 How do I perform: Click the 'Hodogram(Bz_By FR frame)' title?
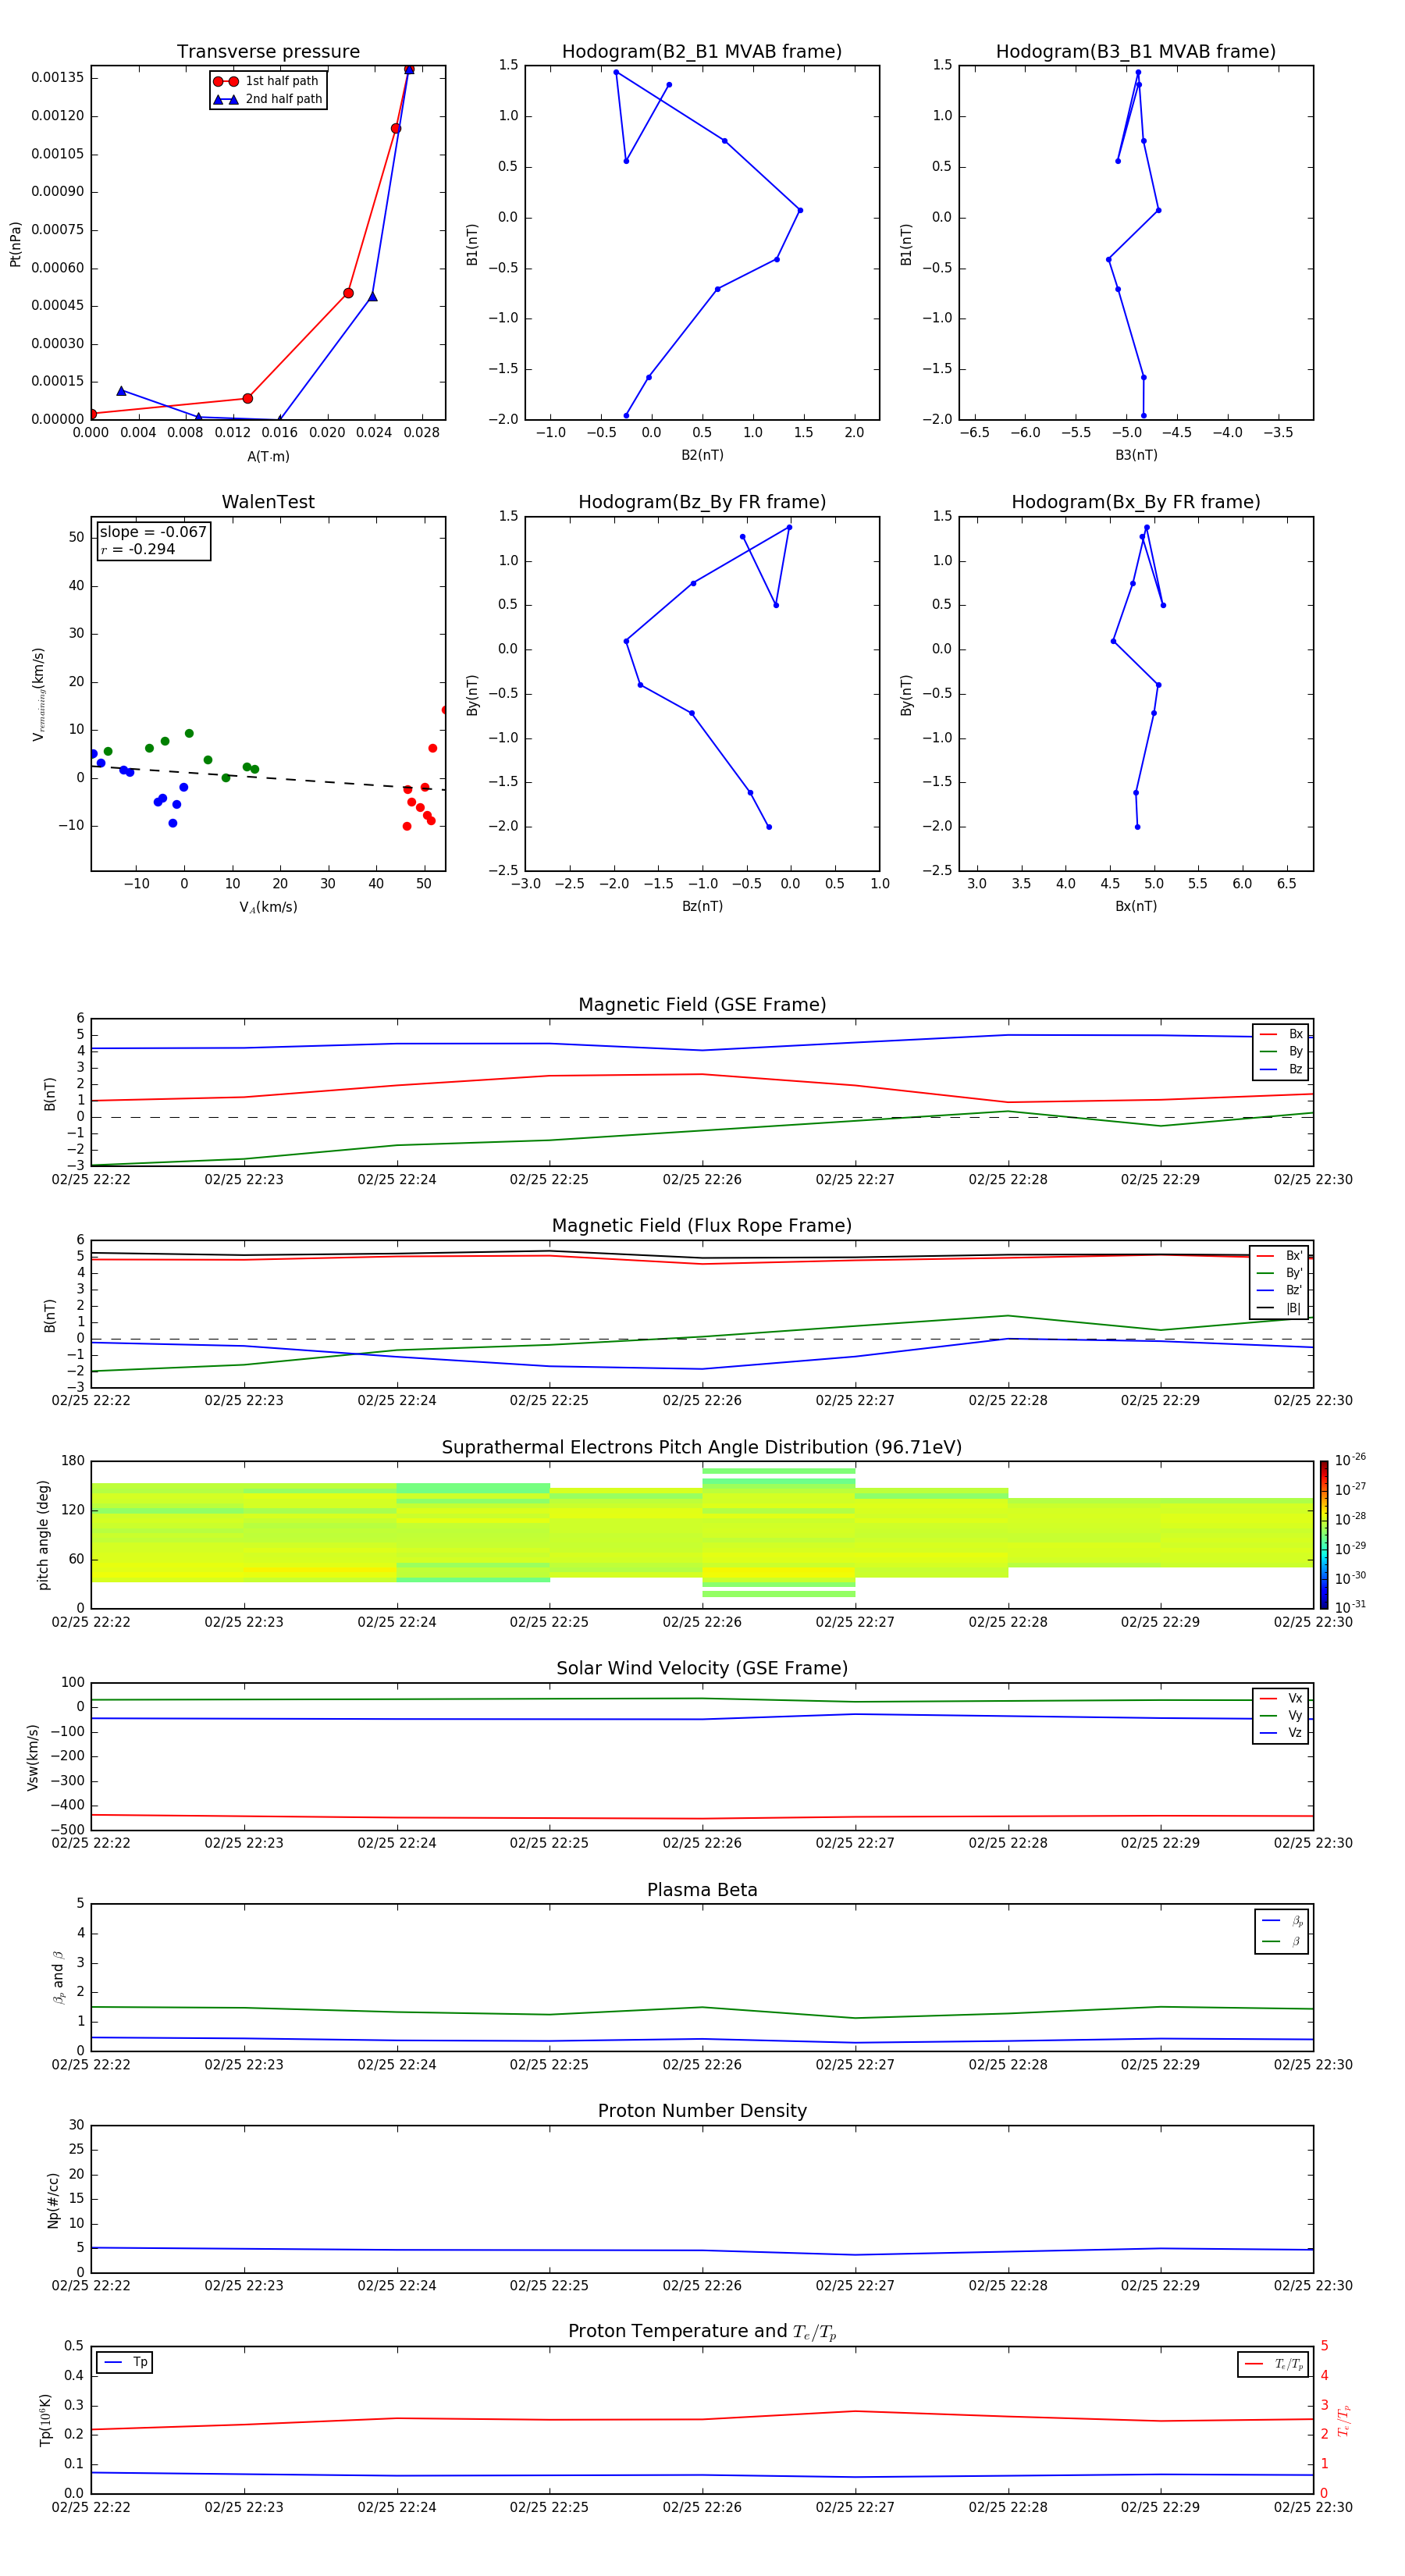coord(702,502)
